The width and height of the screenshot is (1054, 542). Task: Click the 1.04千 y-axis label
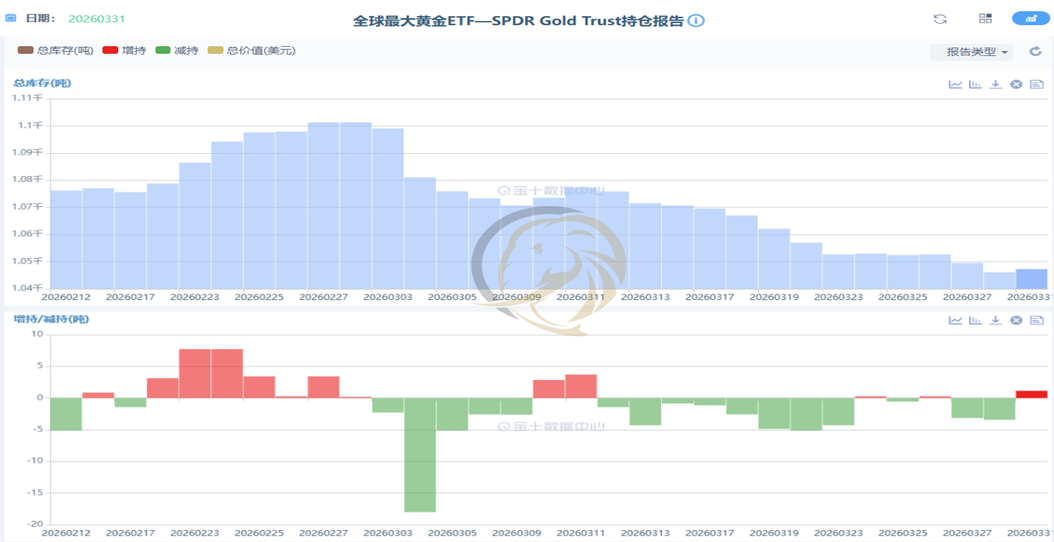point(29,288)
